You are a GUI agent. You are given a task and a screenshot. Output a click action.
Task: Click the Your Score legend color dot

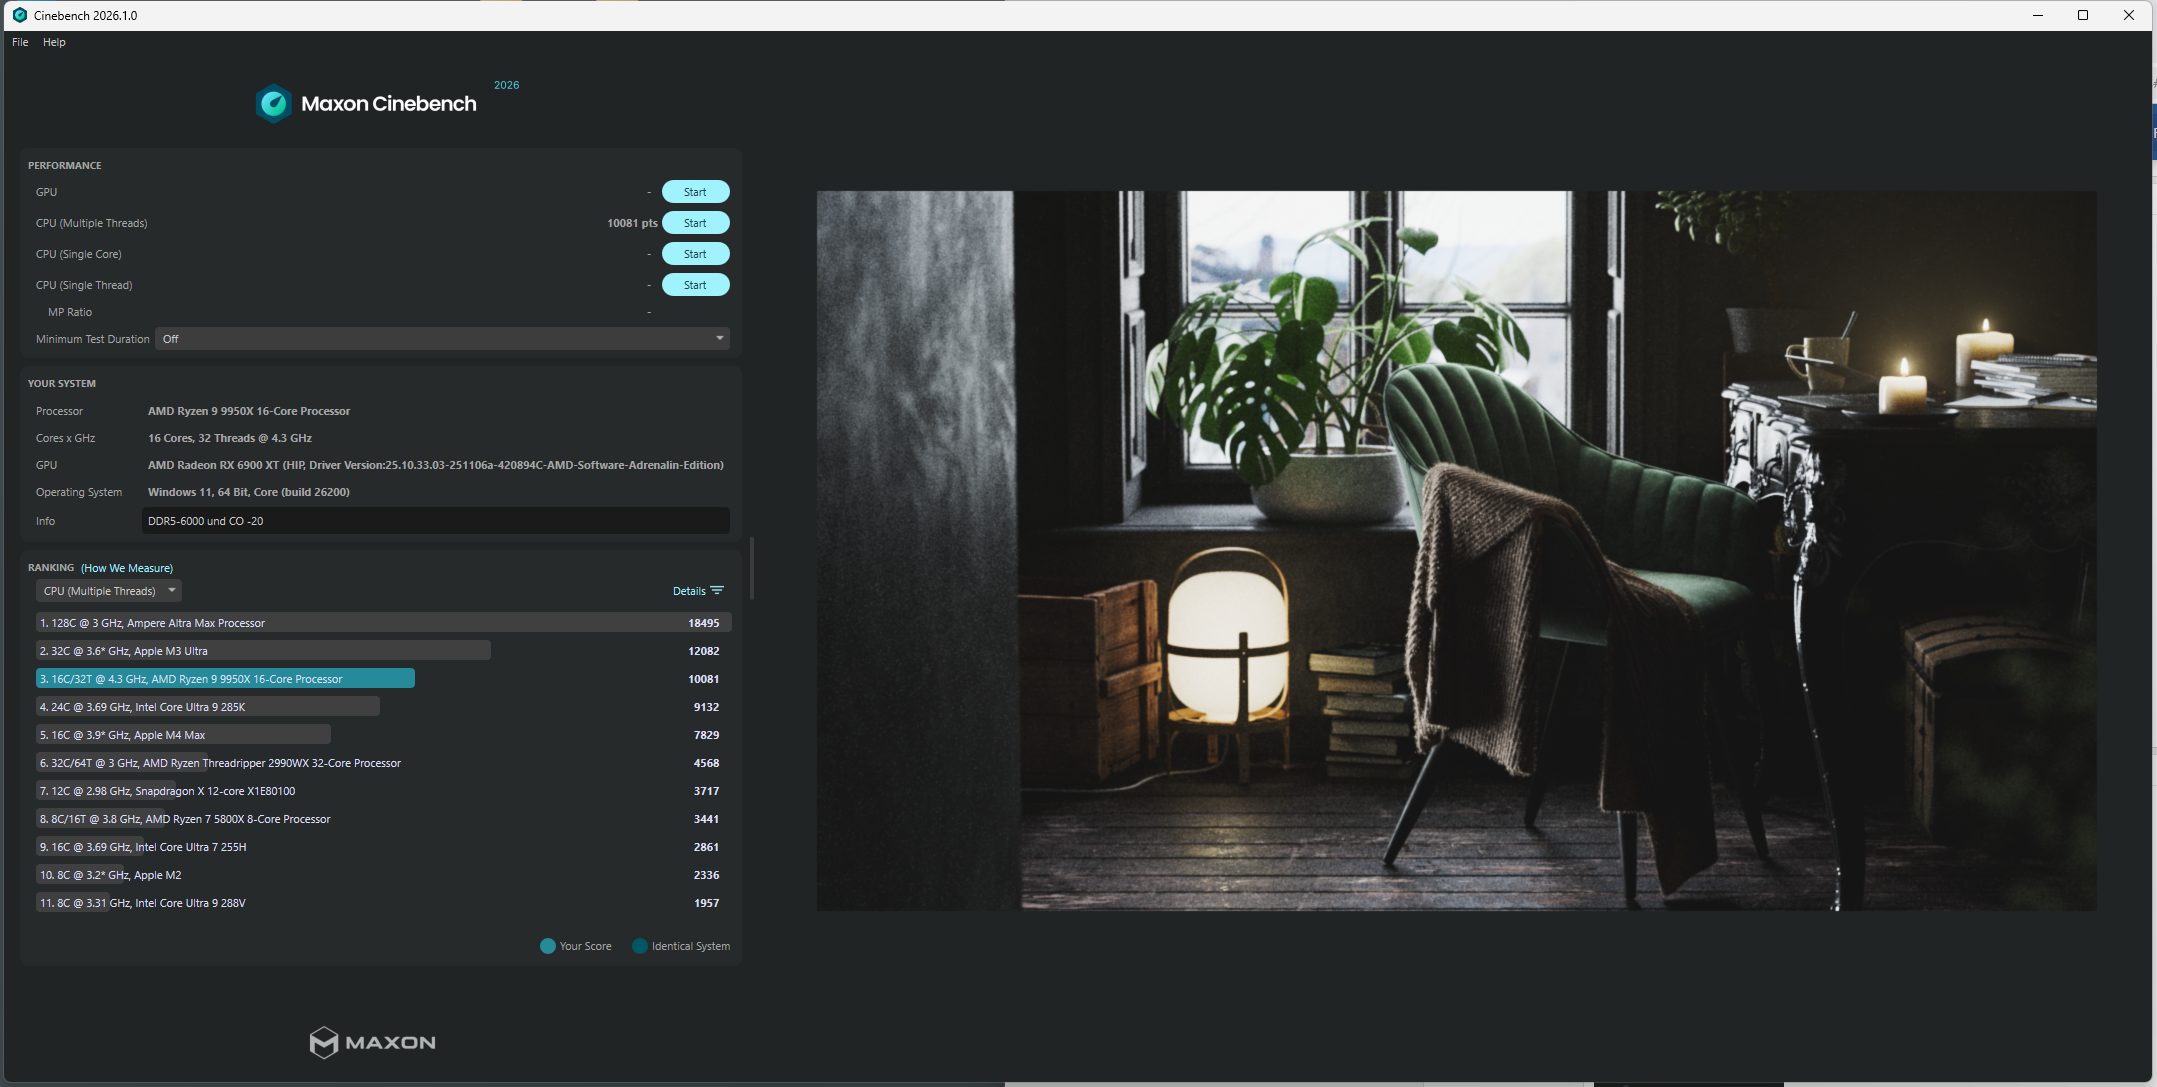[x=548, y=946]
